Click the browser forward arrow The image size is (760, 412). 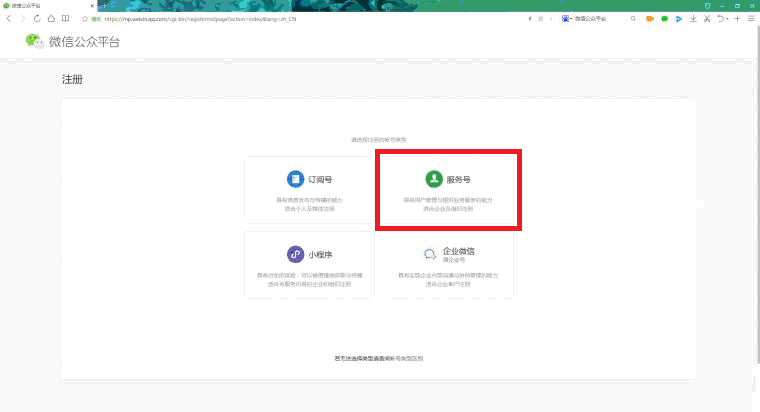22,18
